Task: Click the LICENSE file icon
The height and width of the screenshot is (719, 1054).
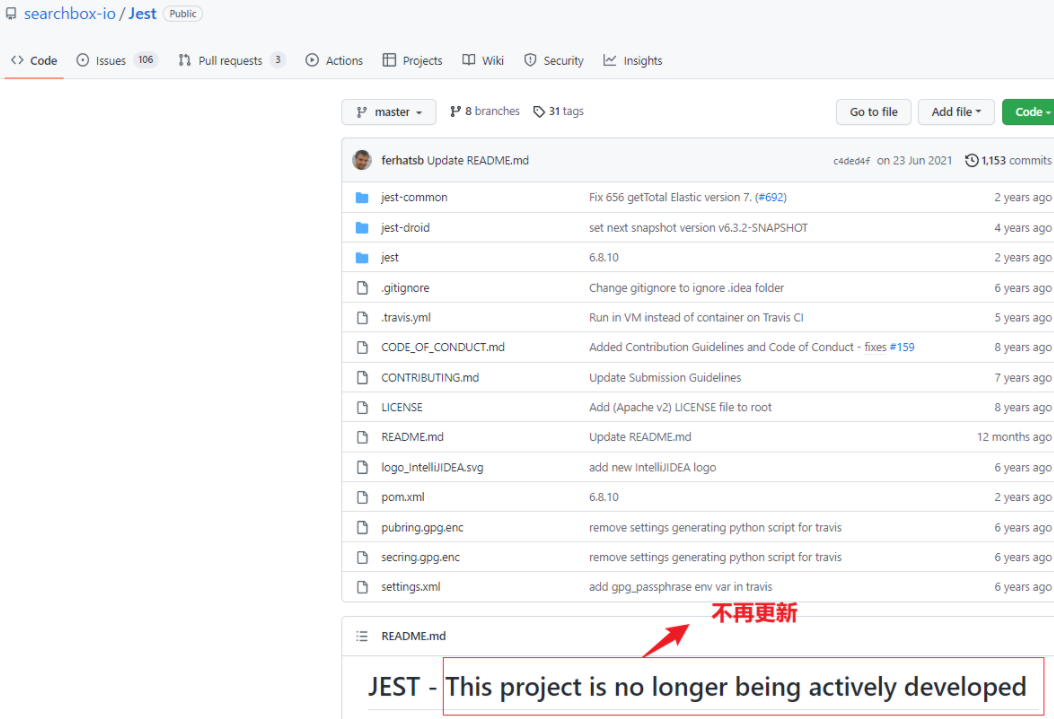Action: tap(362, 407)
